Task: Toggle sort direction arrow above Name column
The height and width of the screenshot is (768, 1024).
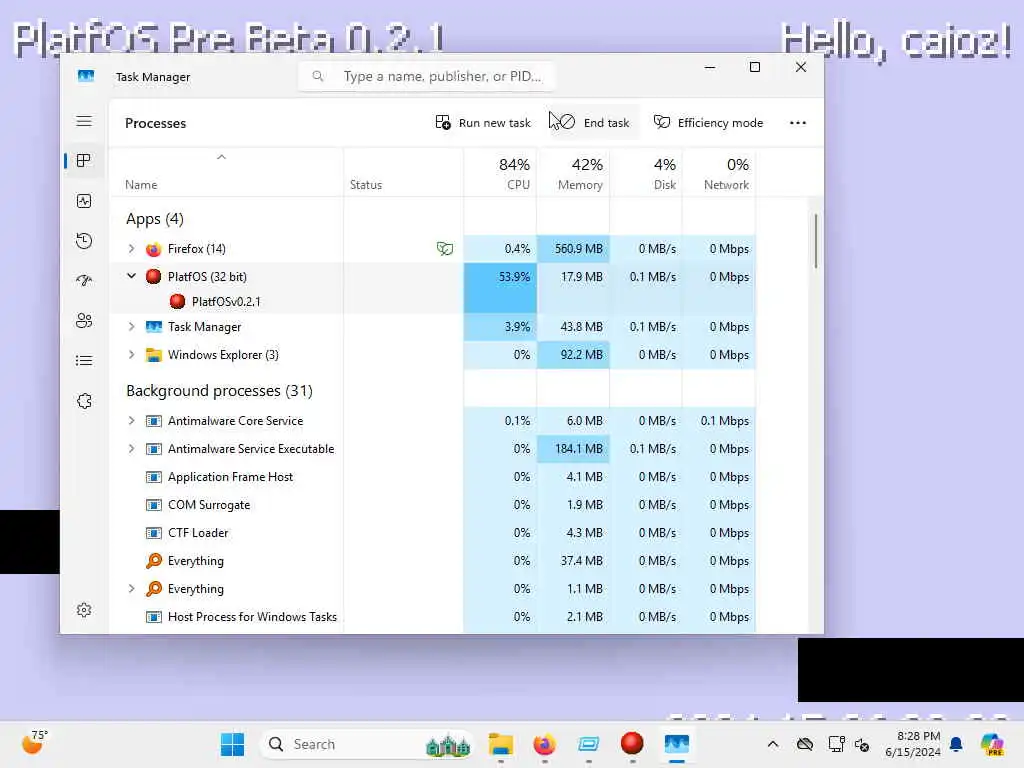Action: [221, 157]
